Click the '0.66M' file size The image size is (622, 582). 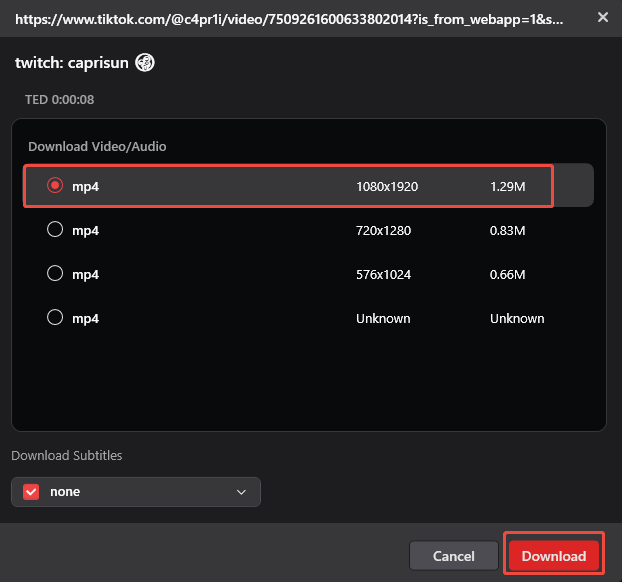tap(507, 275)
